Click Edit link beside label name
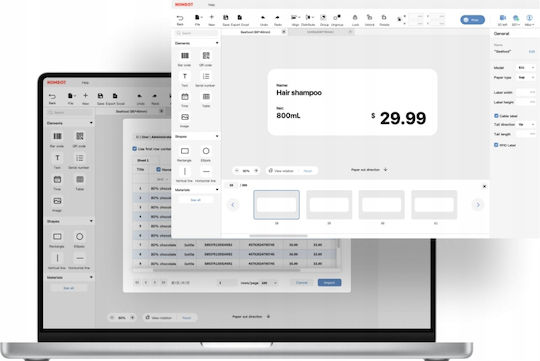This screenshot has width=540, height=361. pos(532,52)
